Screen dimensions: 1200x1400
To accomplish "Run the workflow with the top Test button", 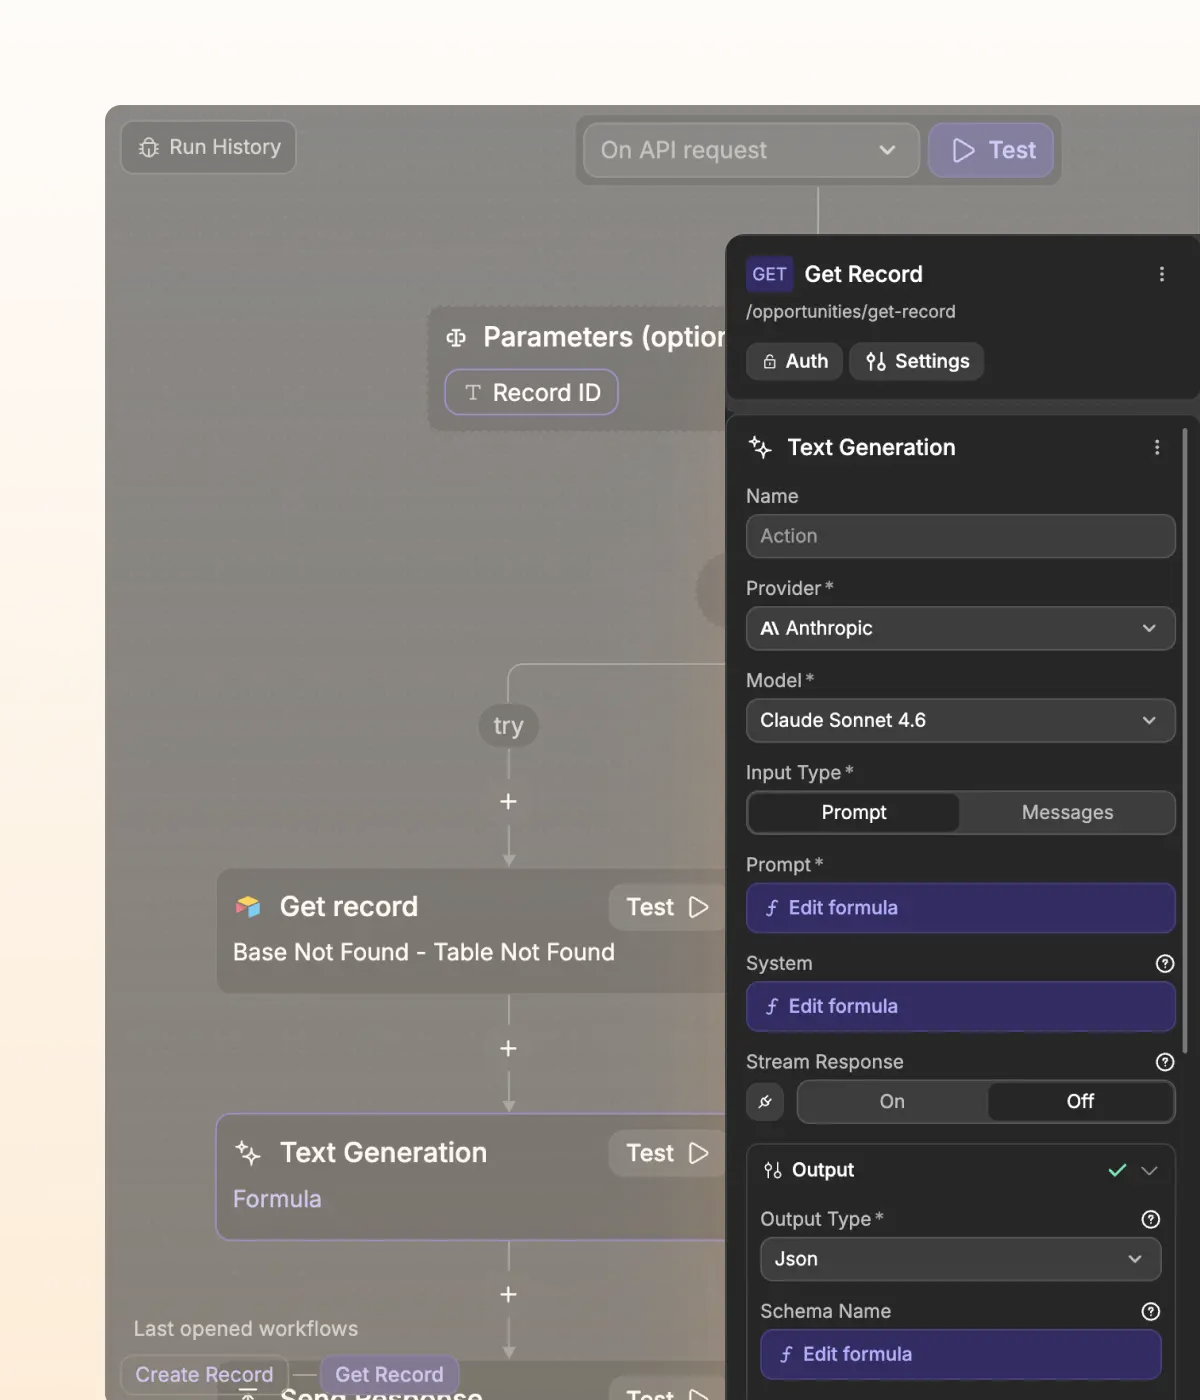I will point(991,150).
